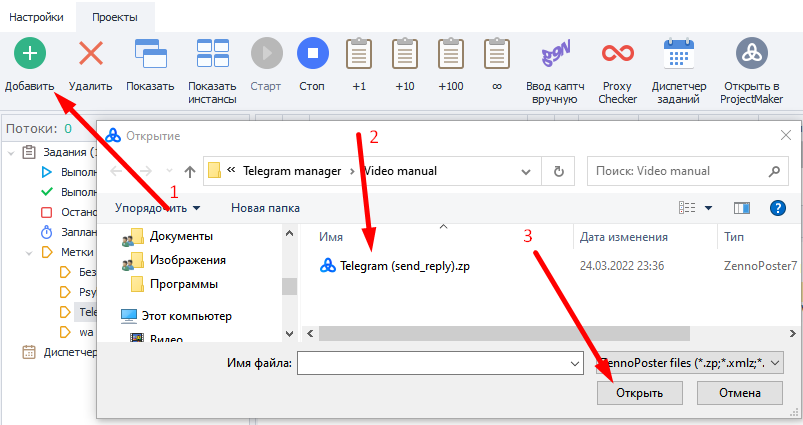Screen dimensions: 803x425
Task: Collapse the Метки tree node
Action: click(x=29, y=252)
